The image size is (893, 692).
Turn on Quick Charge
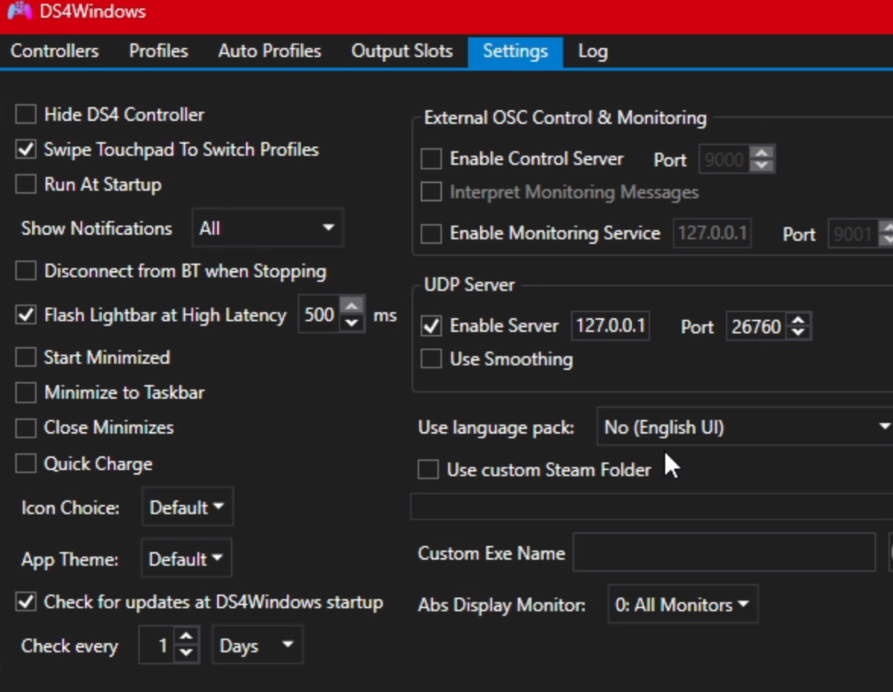point(26,464)
